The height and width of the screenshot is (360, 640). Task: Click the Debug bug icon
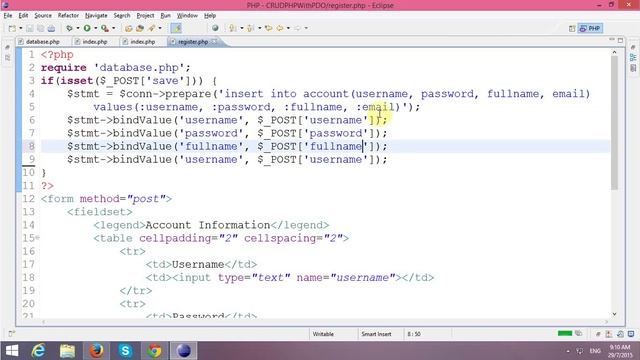[x=69, y=28]
